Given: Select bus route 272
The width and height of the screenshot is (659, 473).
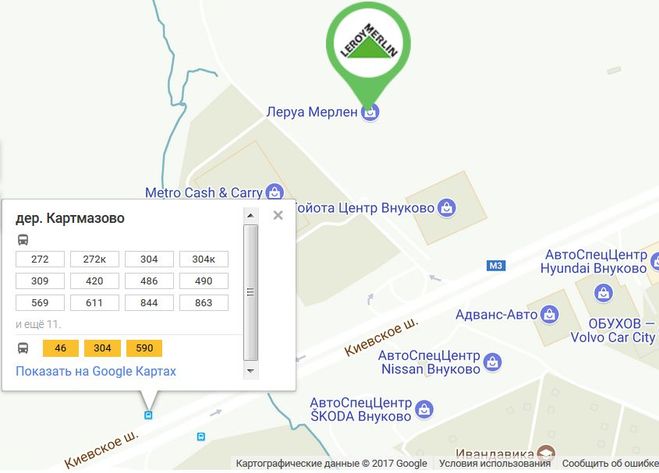Looking at the screenshot, I should (40, 259).
